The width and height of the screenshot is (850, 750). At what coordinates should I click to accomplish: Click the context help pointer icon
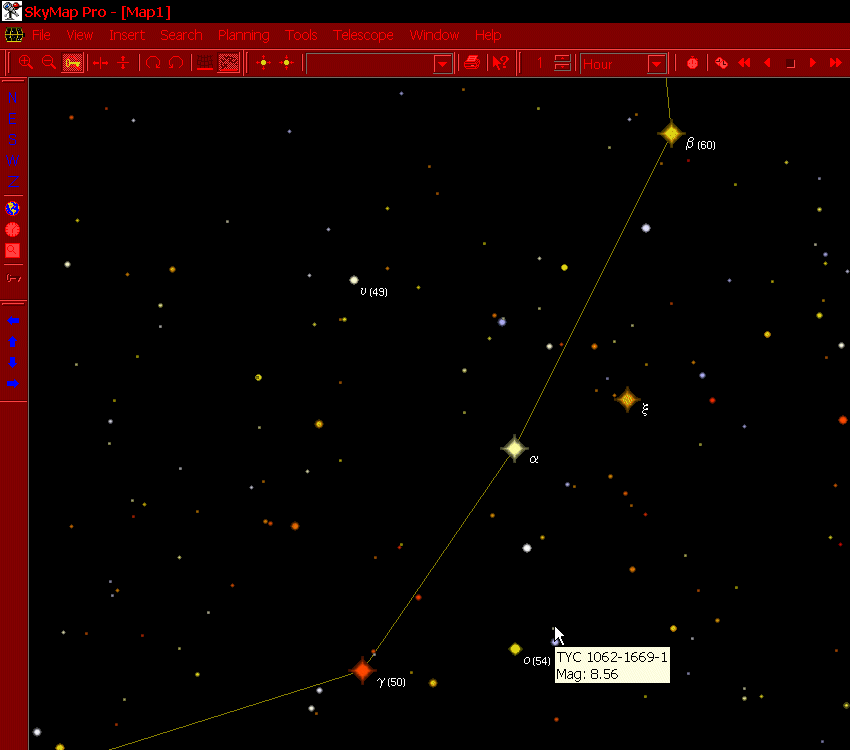click(x=500, y=63)
